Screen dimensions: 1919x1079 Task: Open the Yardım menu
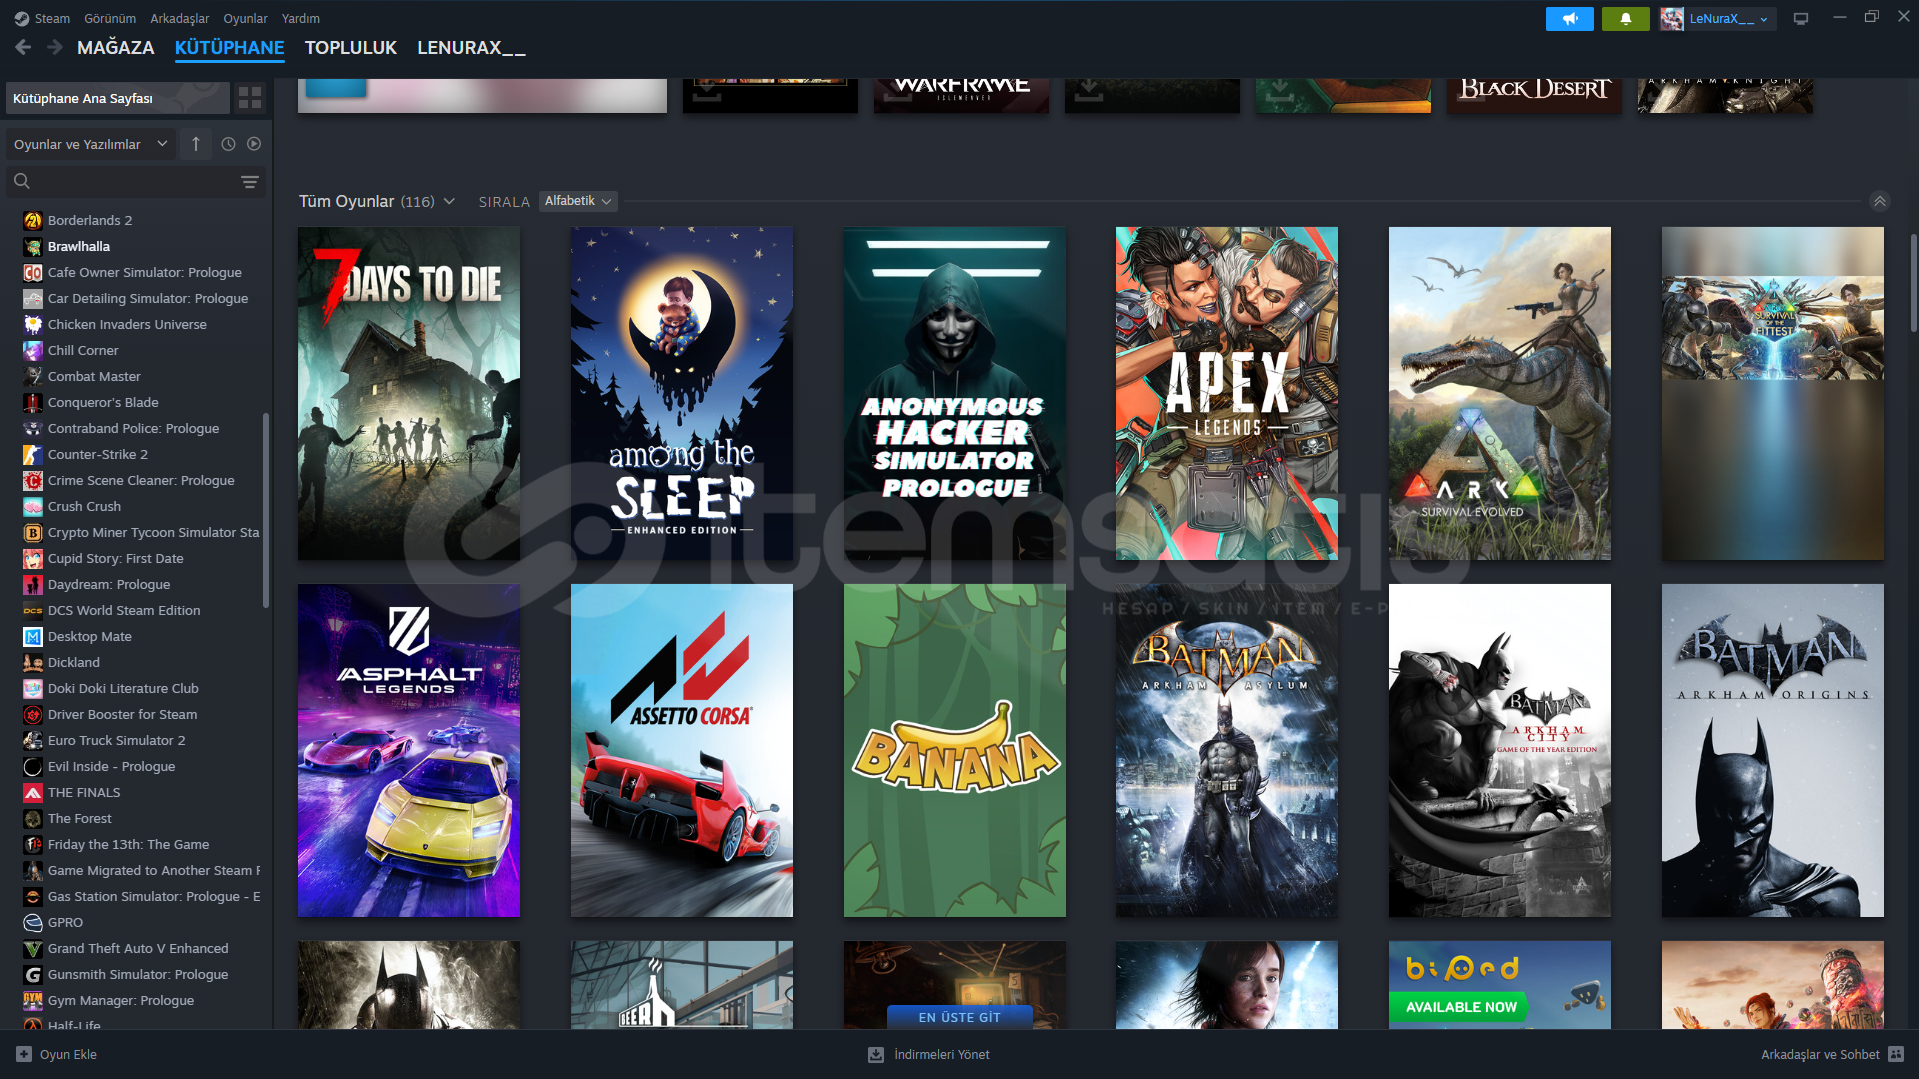point(301,18)
